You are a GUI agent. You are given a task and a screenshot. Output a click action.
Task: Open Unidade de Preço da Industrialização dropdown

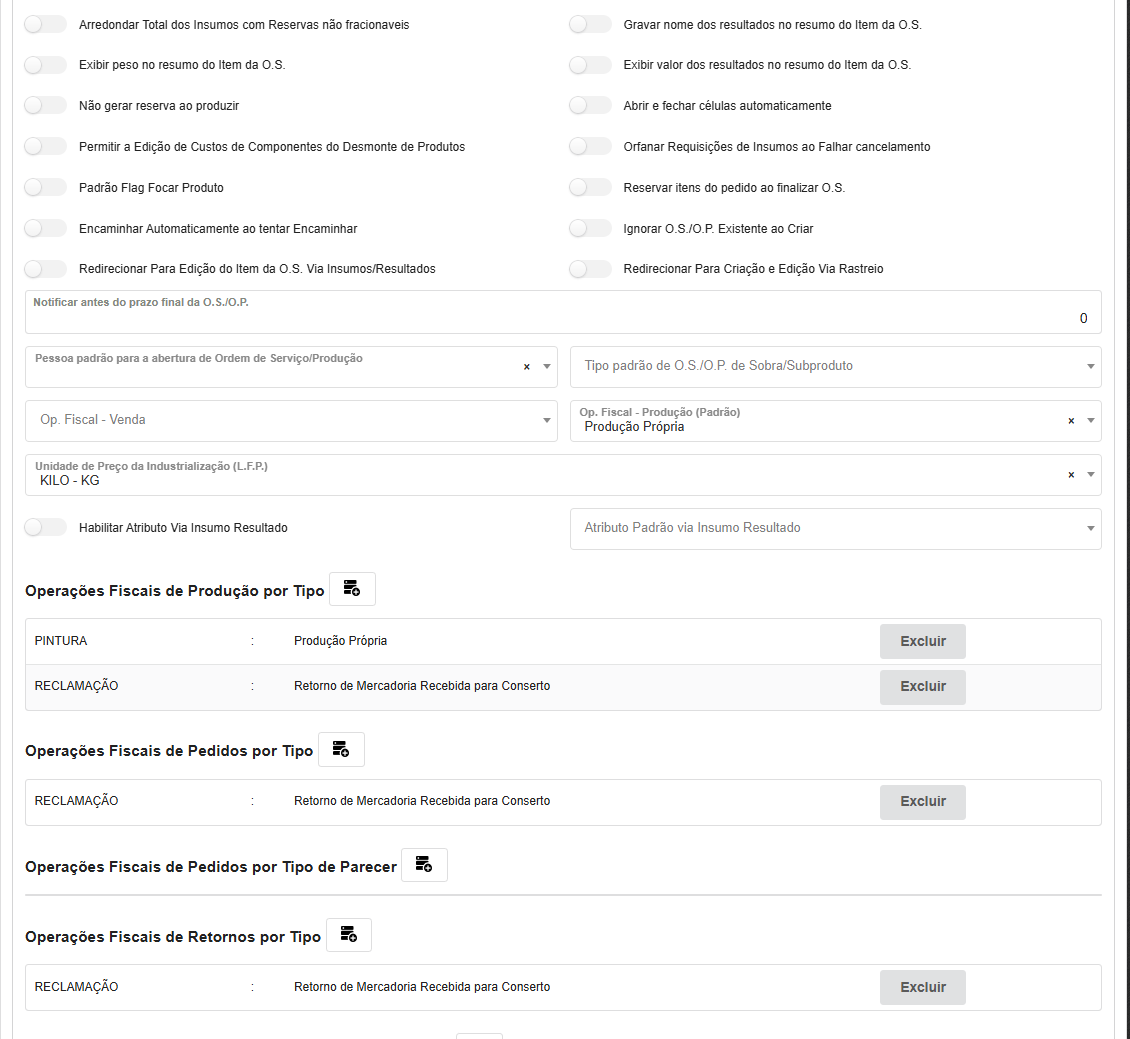pyautogui.click(x=1091, y=475)
